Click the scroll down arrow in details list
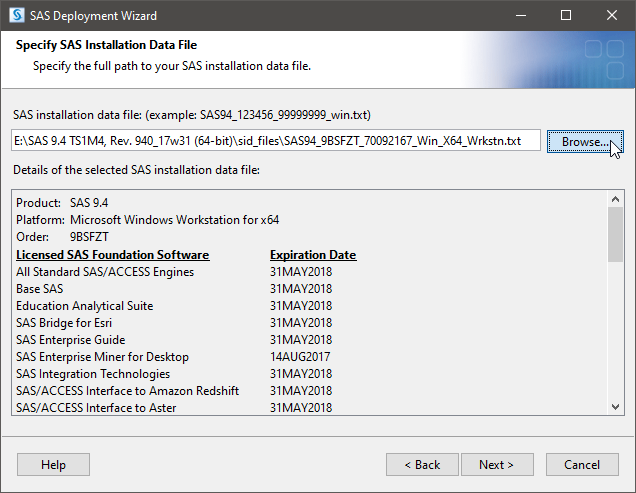 [x=615, y=407]
